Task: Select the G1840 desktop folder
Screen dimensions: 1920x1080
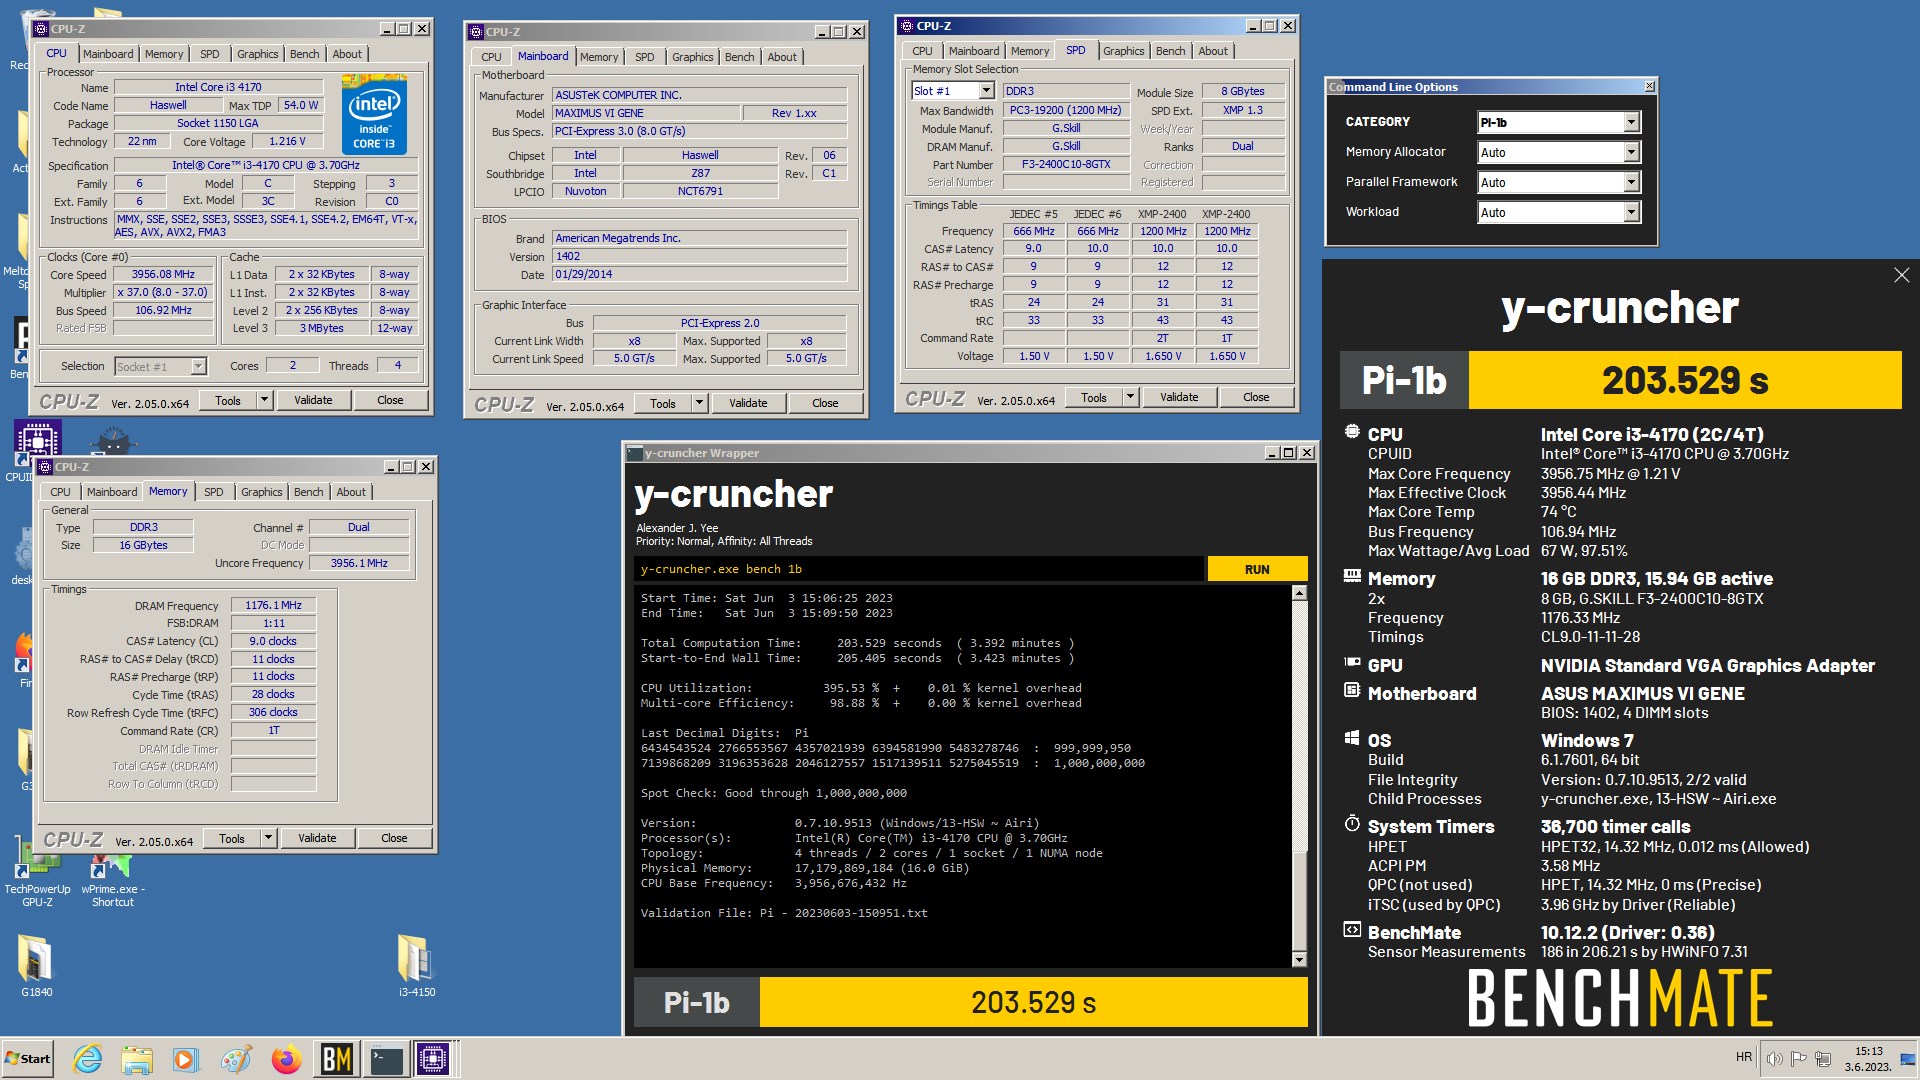Action: coord(36,966)
